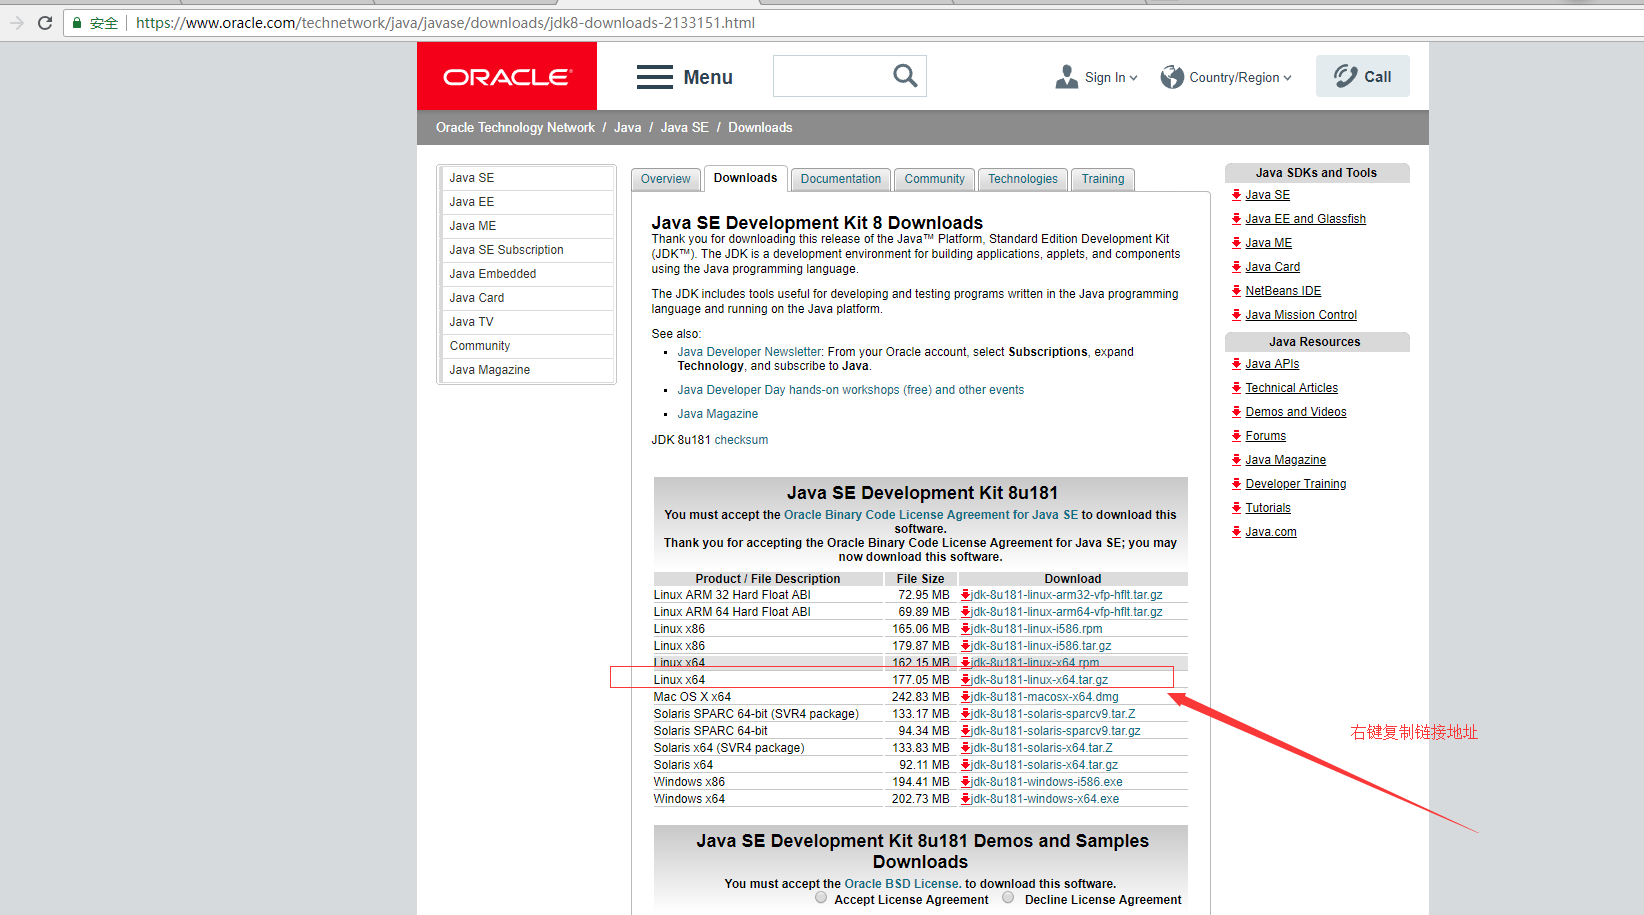The image size is (1644, 915).
Task: Click the Call phone icon button
Action: coord(1363,76)
